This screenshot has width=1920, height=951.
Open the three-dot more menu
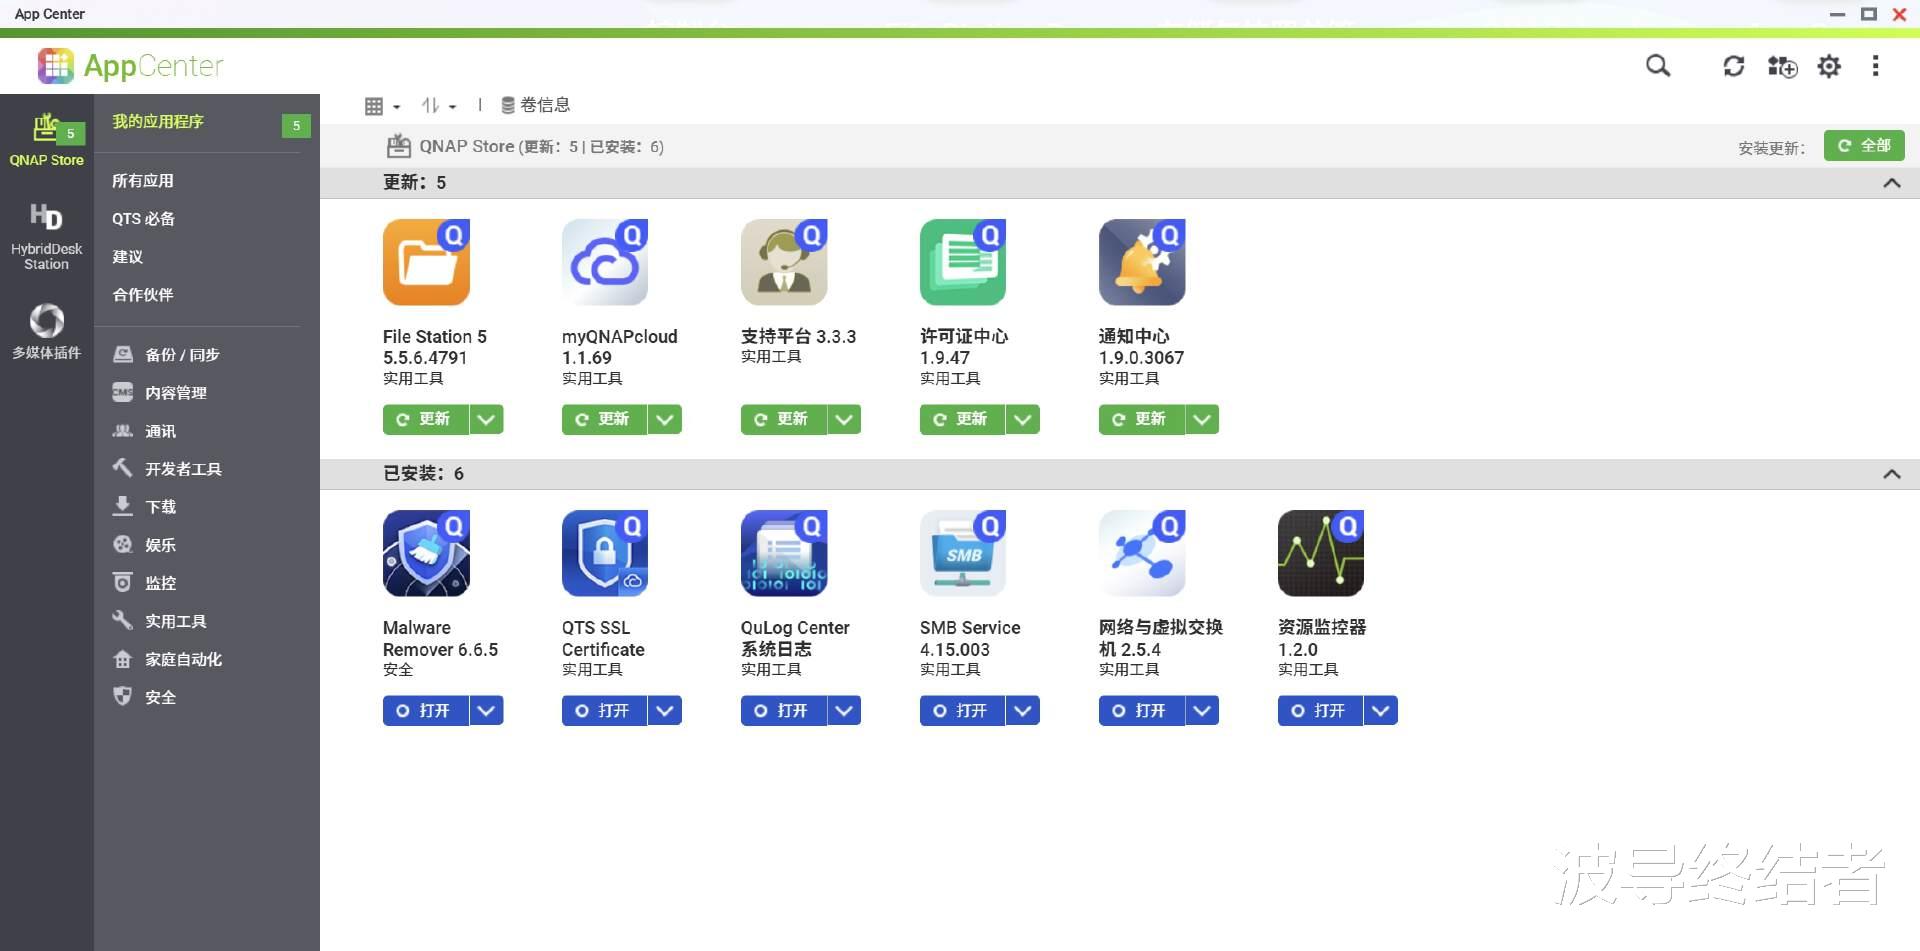[x=1875, y=66]
